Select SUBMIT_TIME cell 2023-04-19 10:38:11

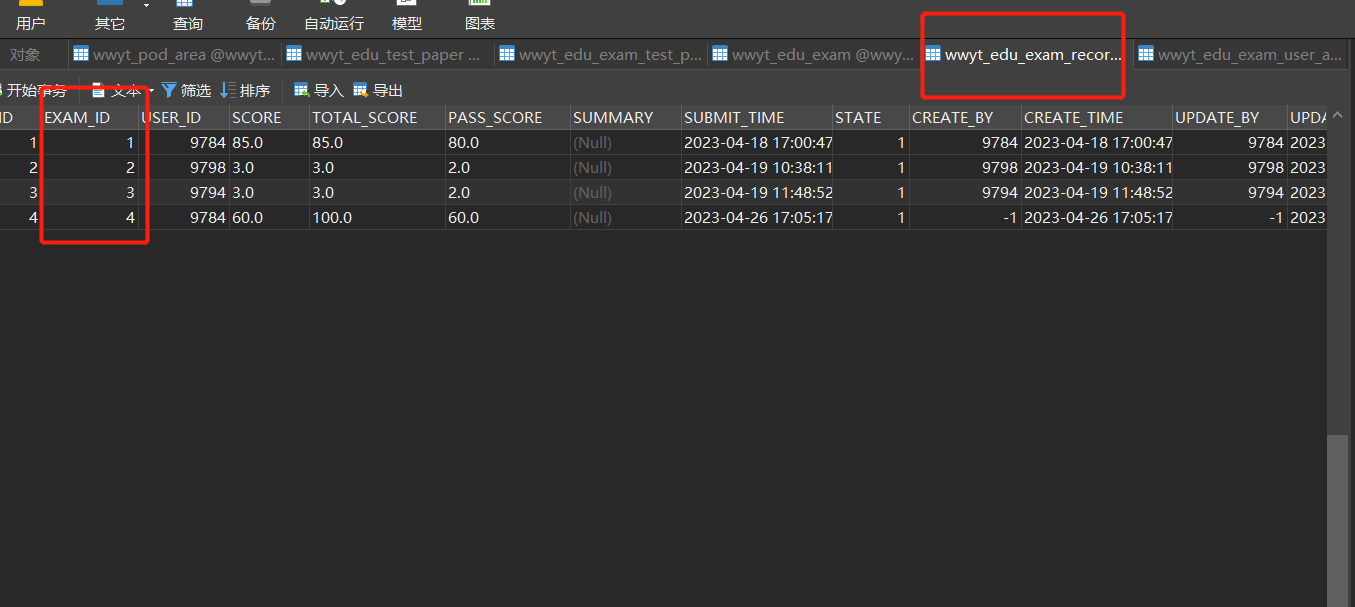click(x=757, y=167)
